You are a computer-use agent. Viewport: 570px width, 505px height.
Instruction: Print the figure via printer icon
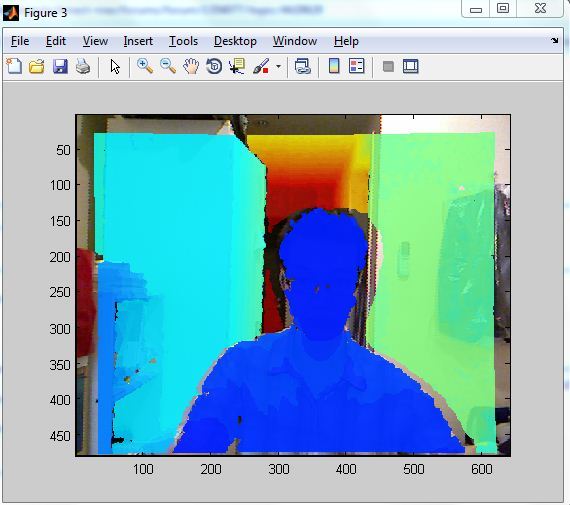coord(83,67)
